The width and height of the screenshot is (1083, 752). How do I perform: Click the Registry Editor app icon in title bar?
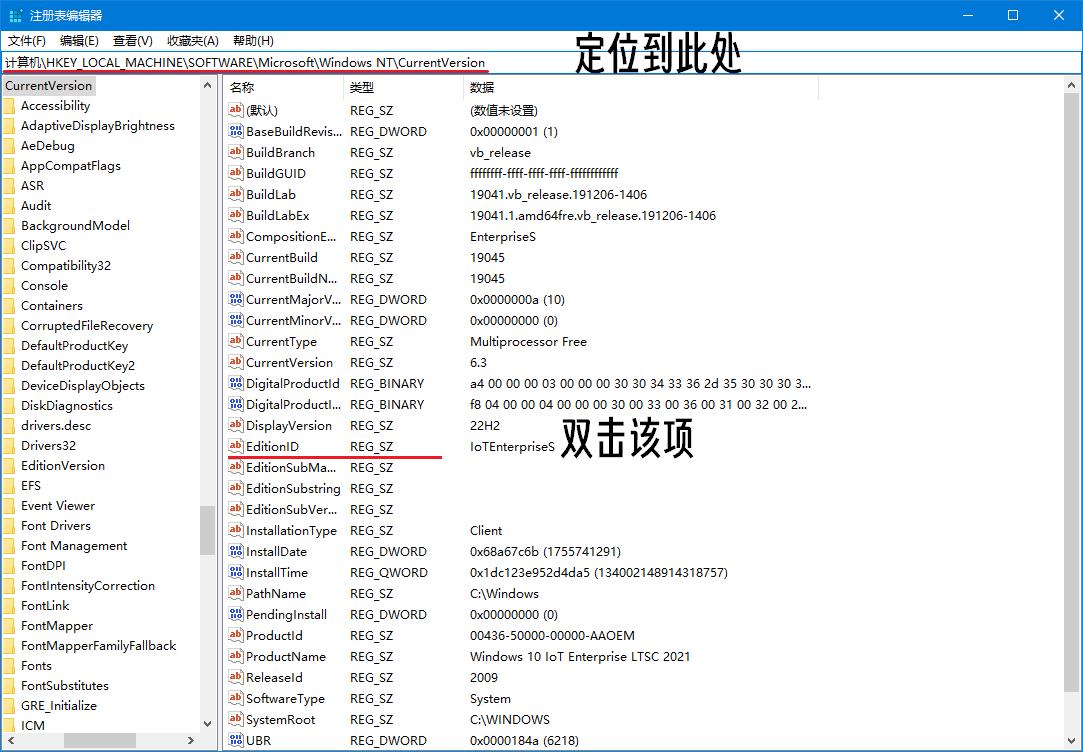17,15
